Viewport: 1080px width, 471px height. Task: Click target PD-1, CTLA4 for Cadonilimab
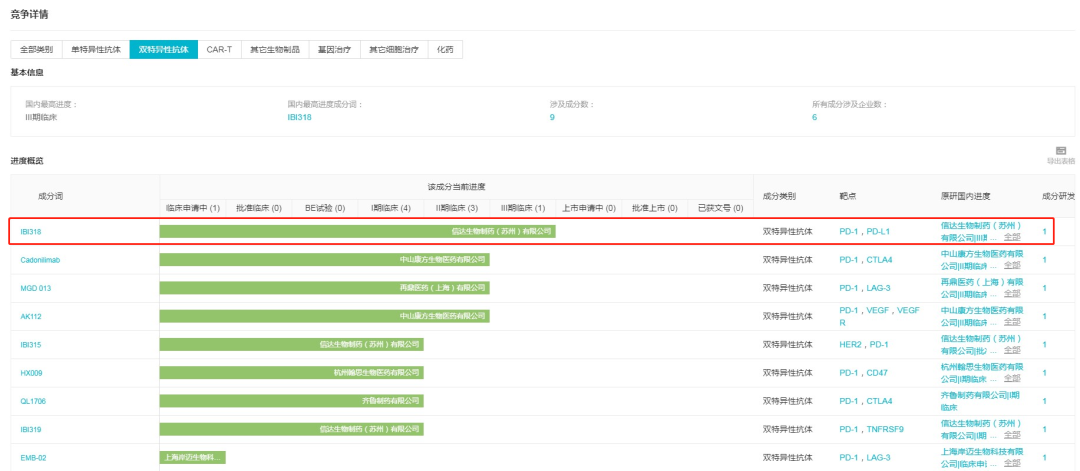[866, 260]
